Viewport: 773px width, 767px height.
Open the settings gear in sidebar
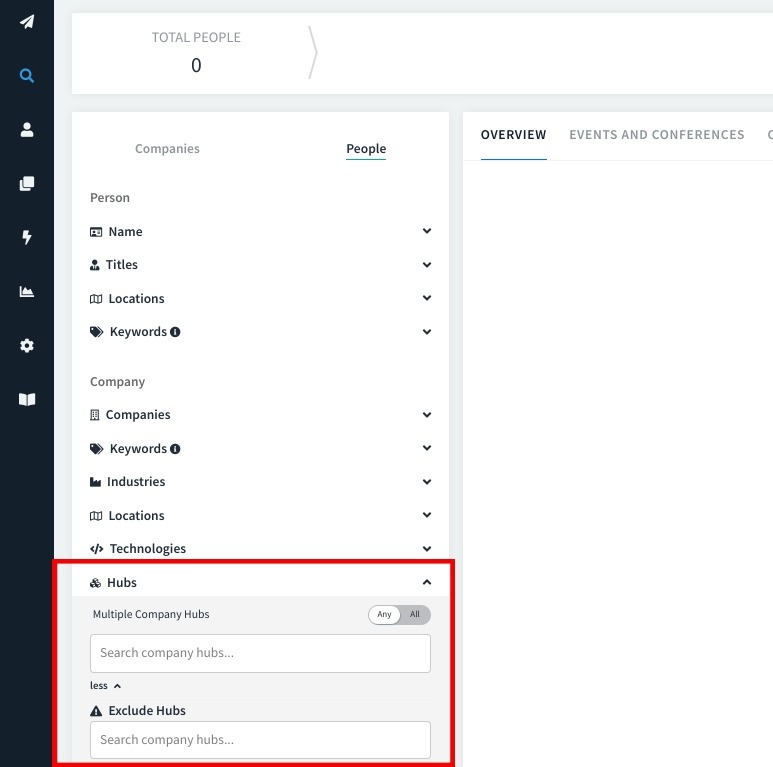point(27,346)
